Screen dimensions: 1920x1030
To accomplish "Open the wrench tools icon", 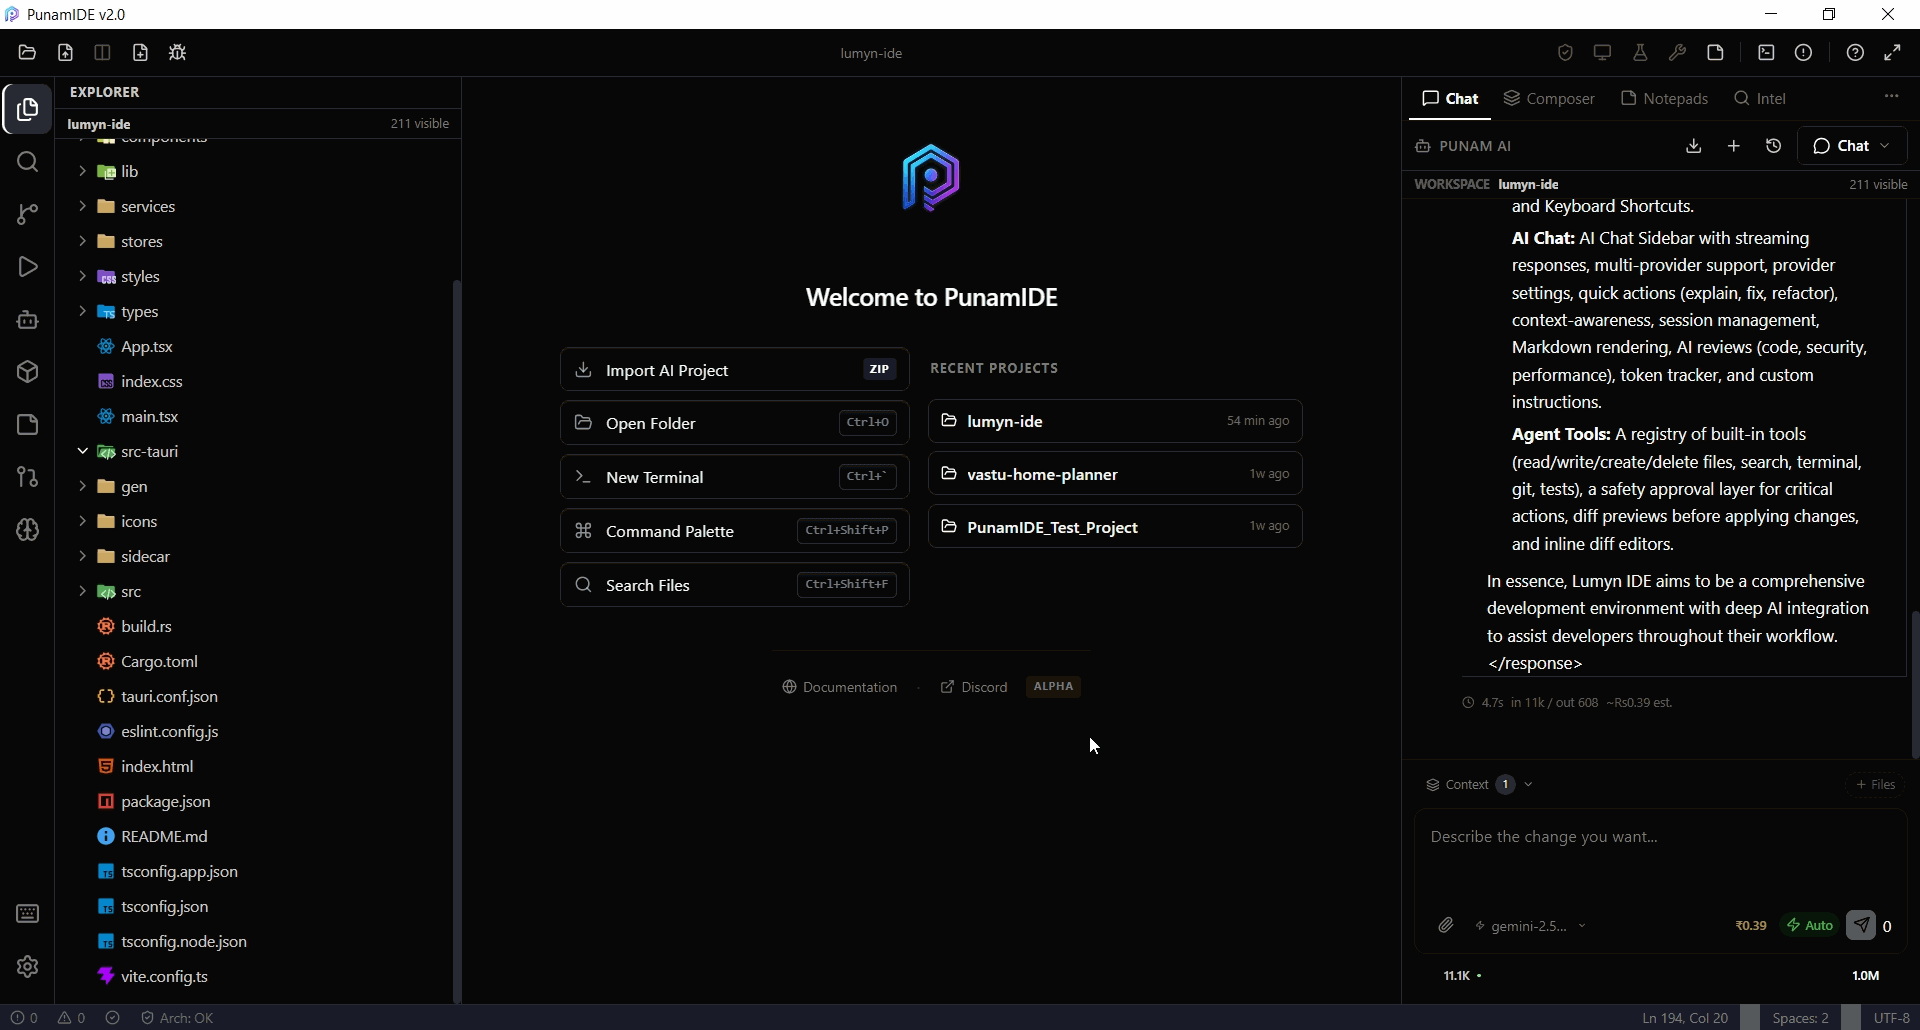I will tap(1678, 53).
